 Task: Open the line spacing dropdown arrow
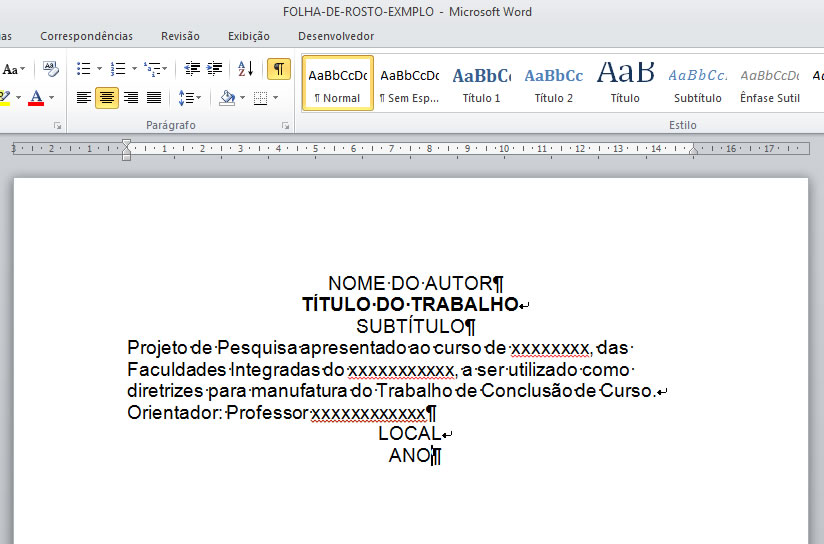pyautogui.click(x=199, y=98)
